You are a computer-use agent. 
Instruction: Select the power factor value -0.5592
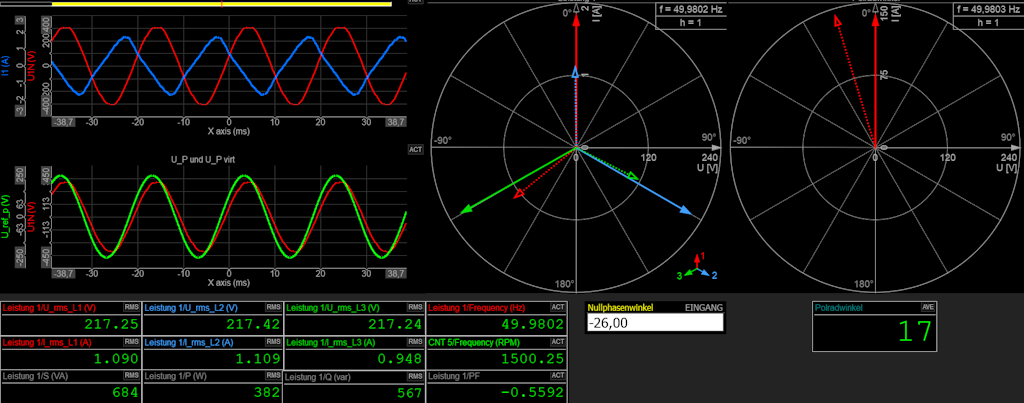point(532,393)
